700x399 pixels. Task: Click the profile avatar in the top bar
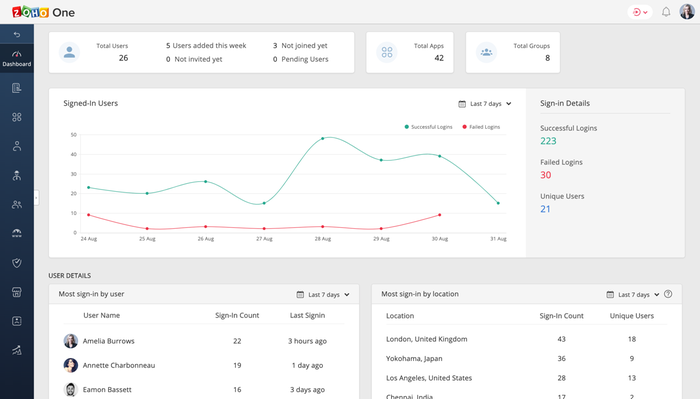tap(687, 12)
